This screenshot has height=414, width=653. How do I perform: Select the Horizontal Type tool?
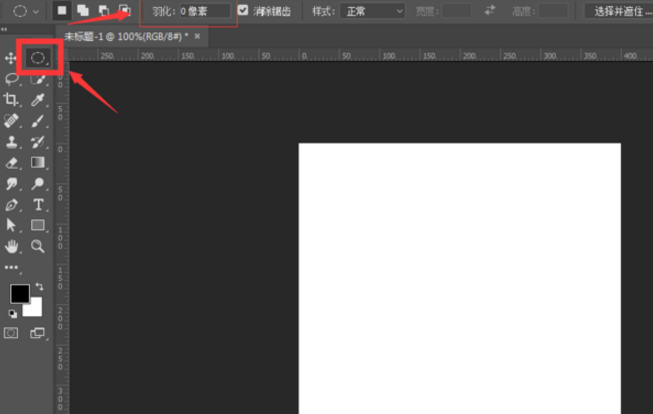(x=38, y=204)
